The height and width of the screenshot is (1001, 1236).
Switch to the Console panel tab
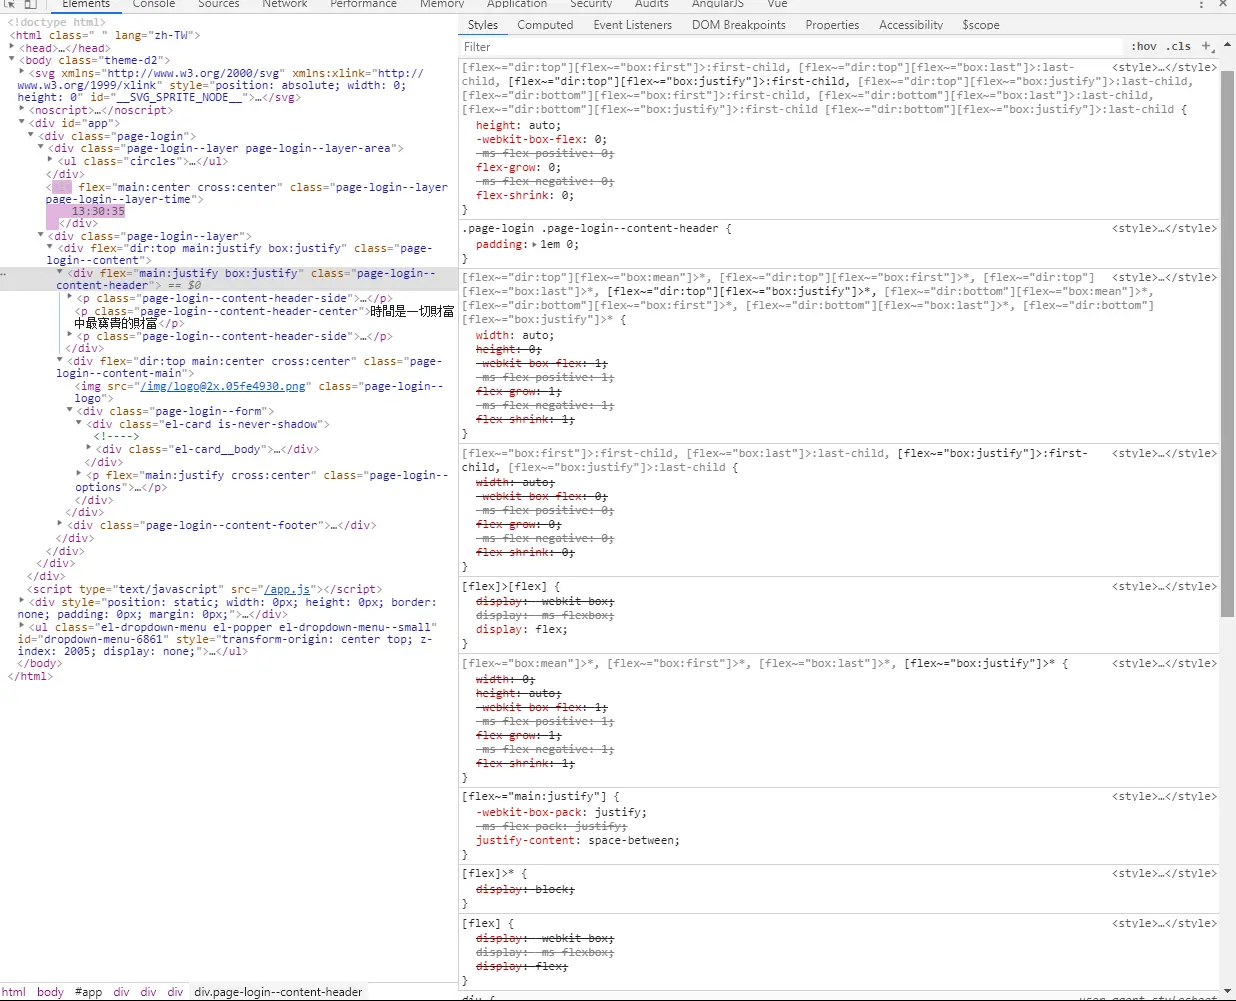tap(153, 4)
